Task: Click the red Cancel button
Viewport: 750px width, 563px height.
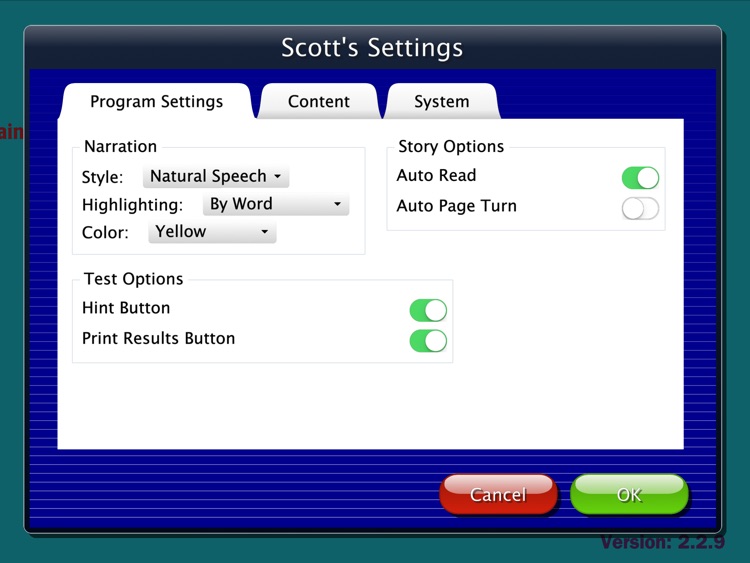Action: [x=498, y=495]
